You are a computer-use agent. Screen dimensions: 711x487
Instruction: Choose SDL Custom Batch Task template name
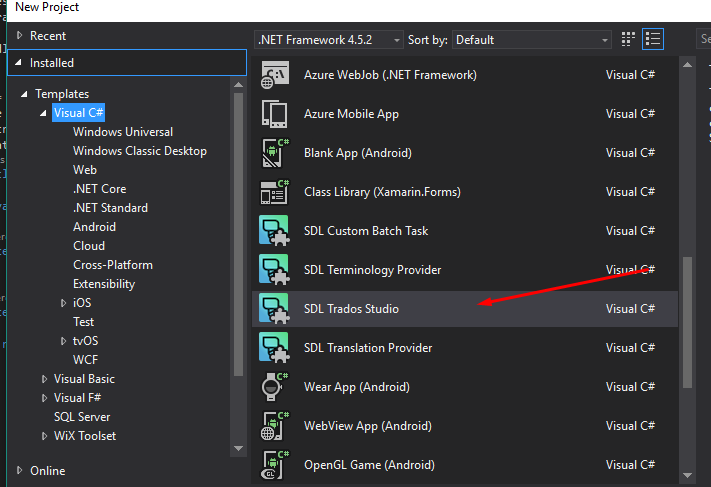(x=366, y=231)
